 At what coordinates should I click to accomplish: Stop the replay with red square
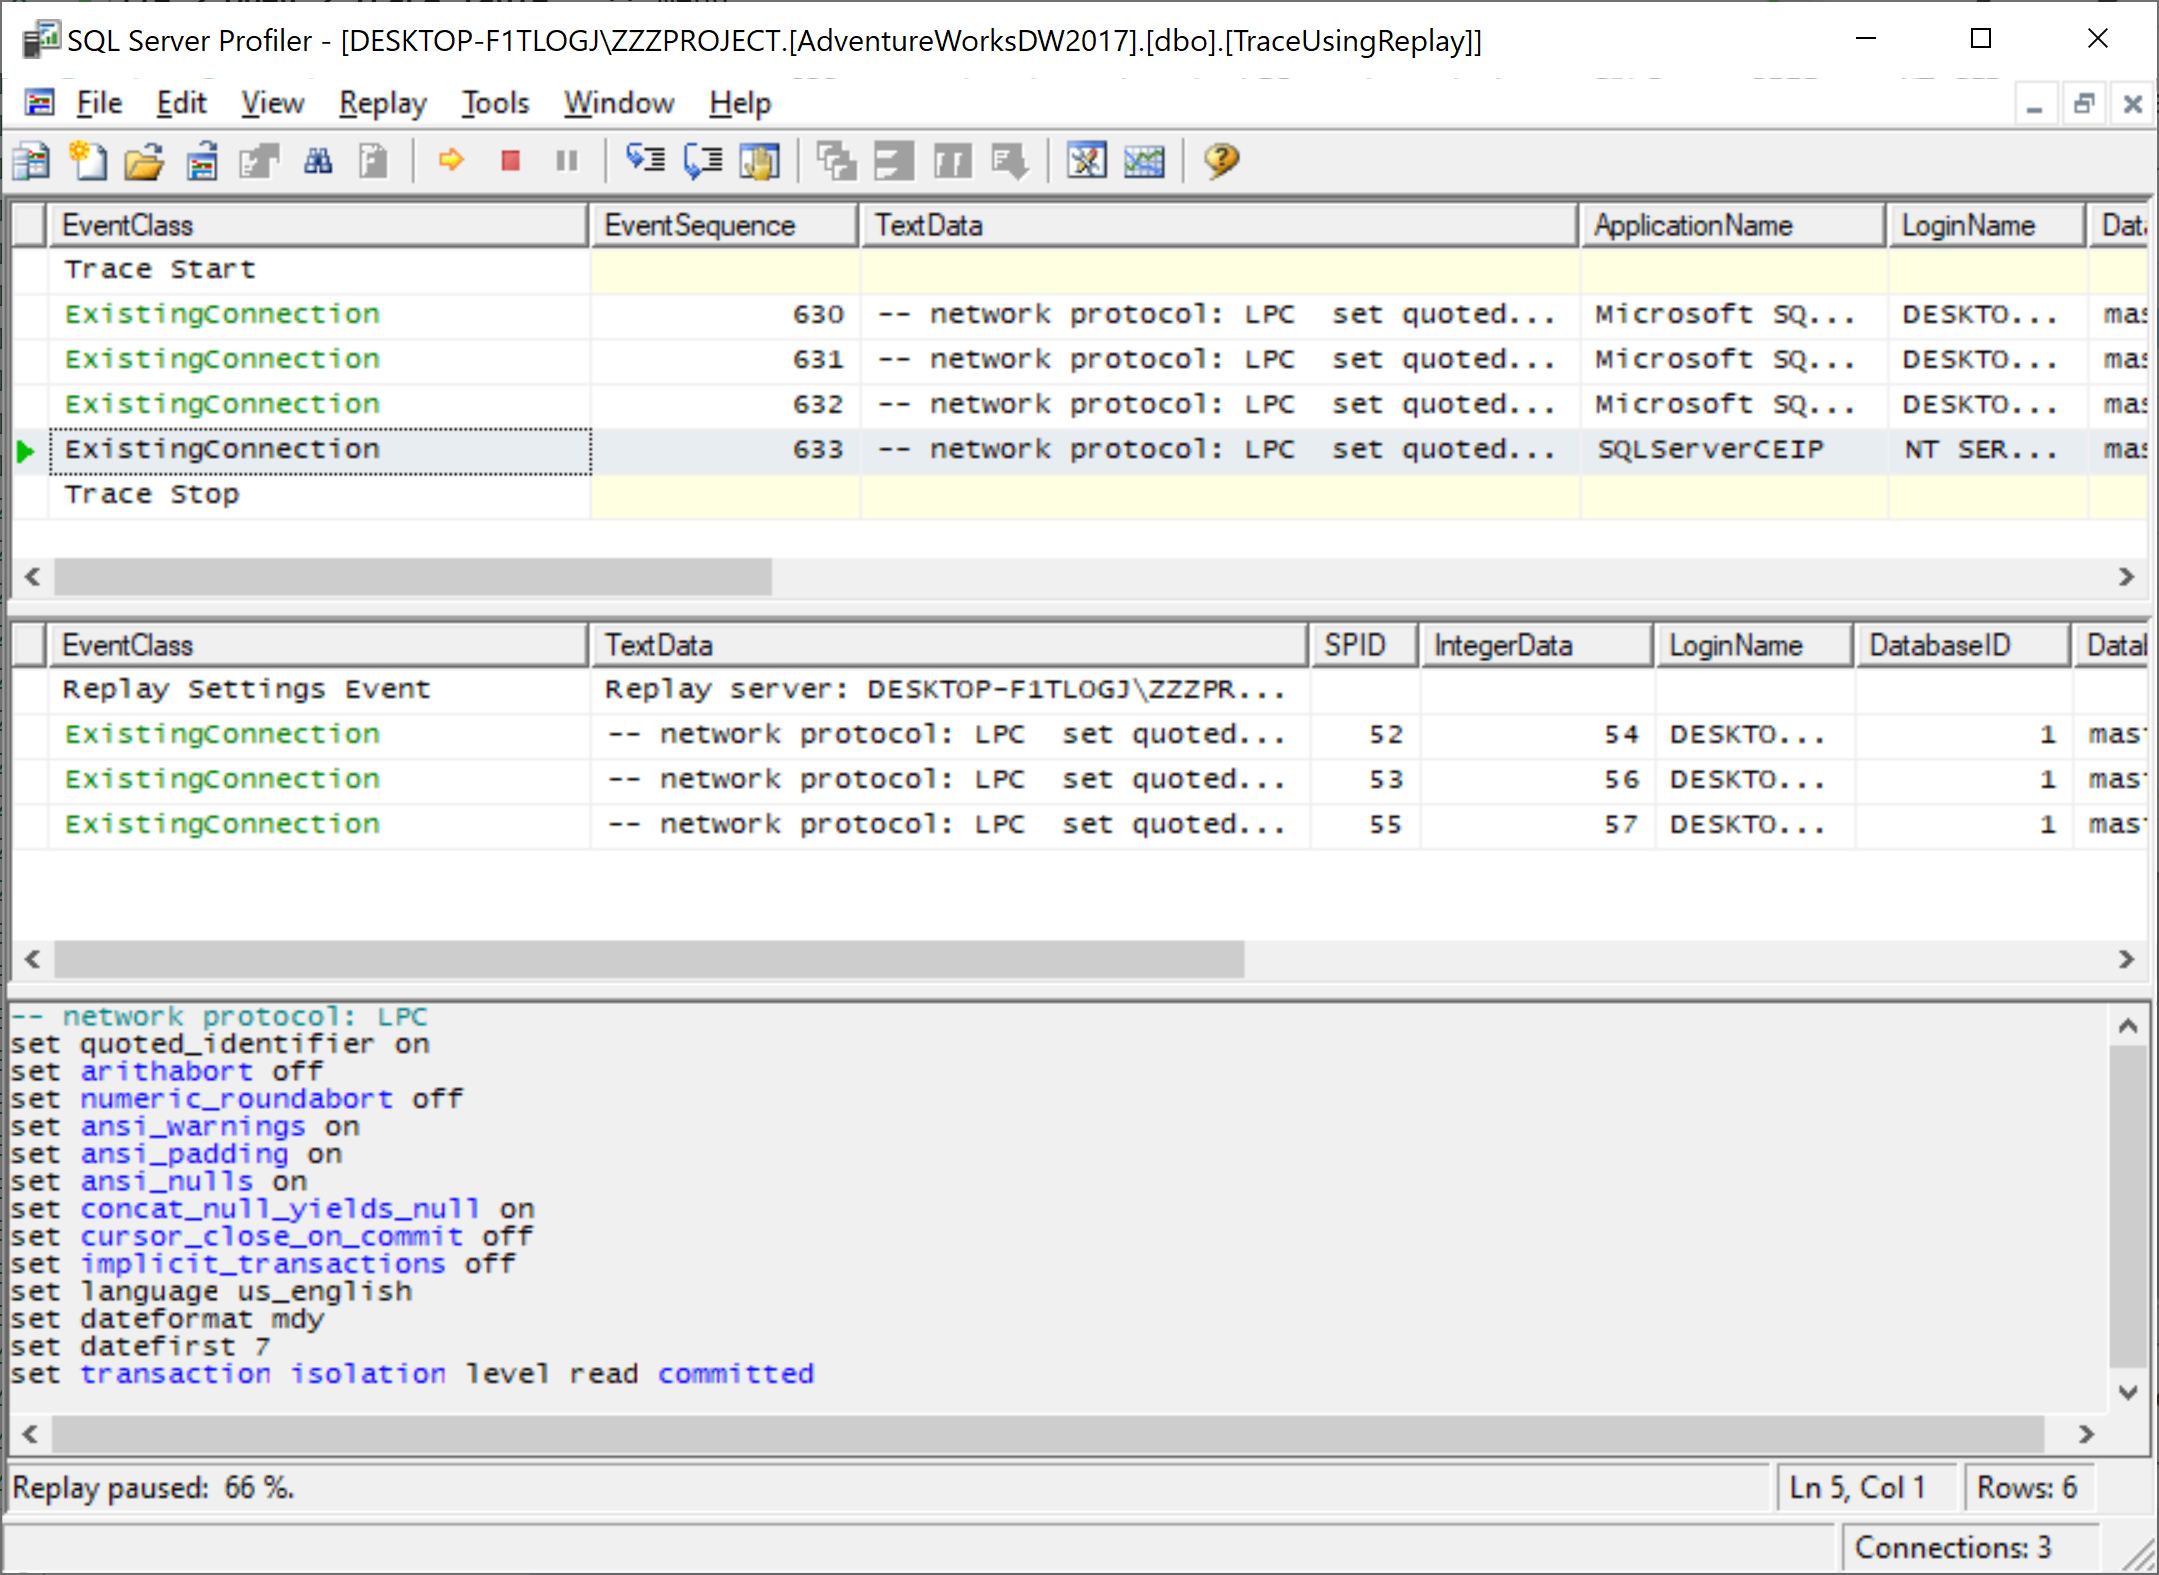click(x=510, y=160)
